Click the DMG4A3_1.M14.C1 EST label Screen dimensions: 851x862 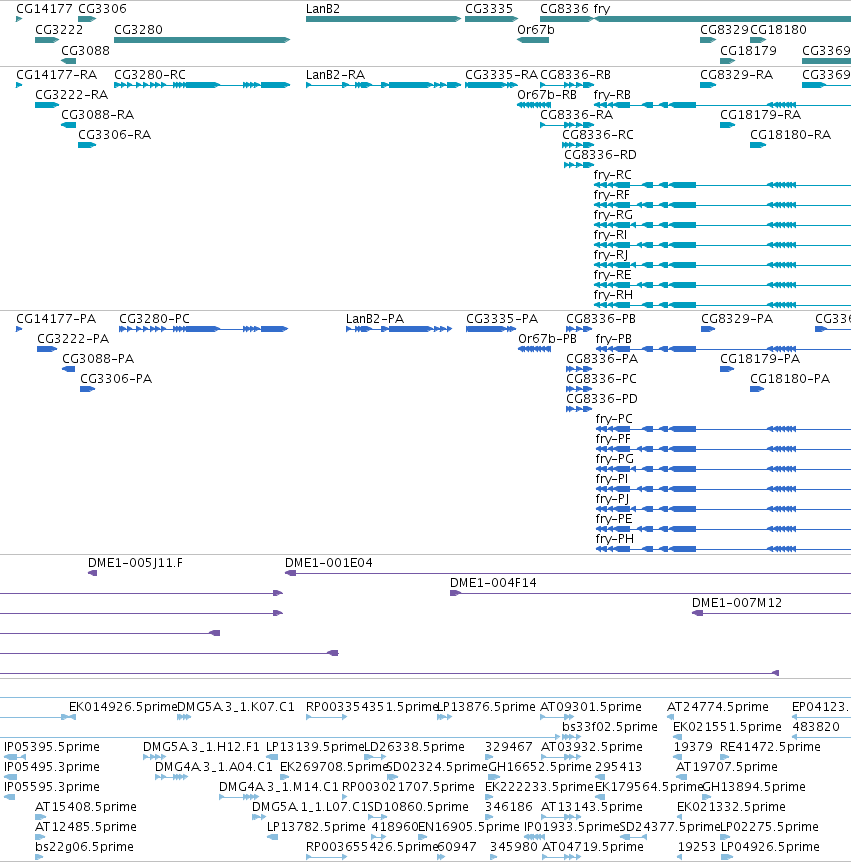[x=279, y=787]
